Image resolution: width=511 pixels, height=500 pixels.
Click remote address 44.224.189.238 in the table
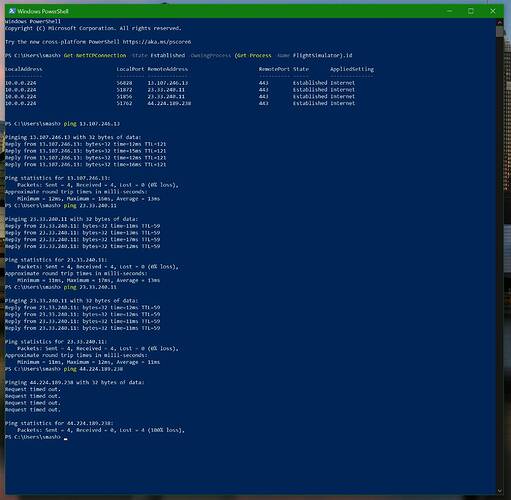169,103
